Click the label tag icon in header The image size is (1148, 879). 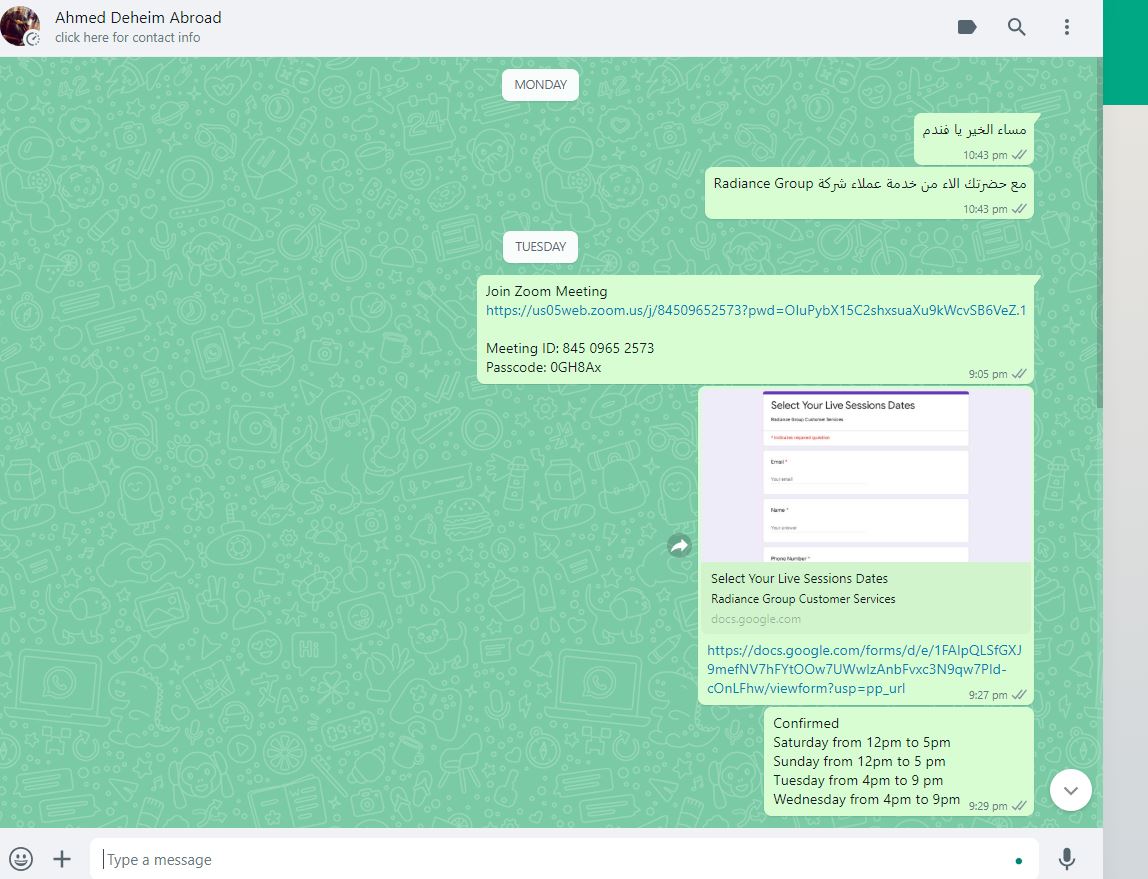point(967,27)
